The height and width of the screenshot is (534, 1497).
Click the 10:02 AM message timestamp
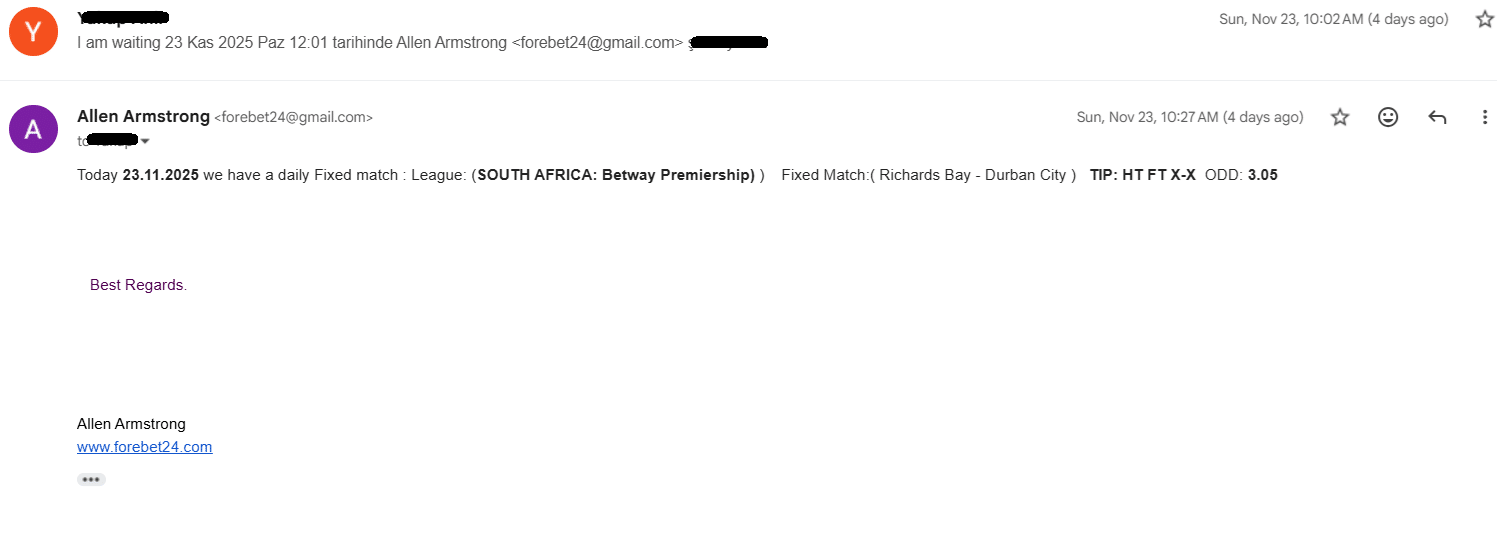pyautogui.click(x=1333, y=19)
